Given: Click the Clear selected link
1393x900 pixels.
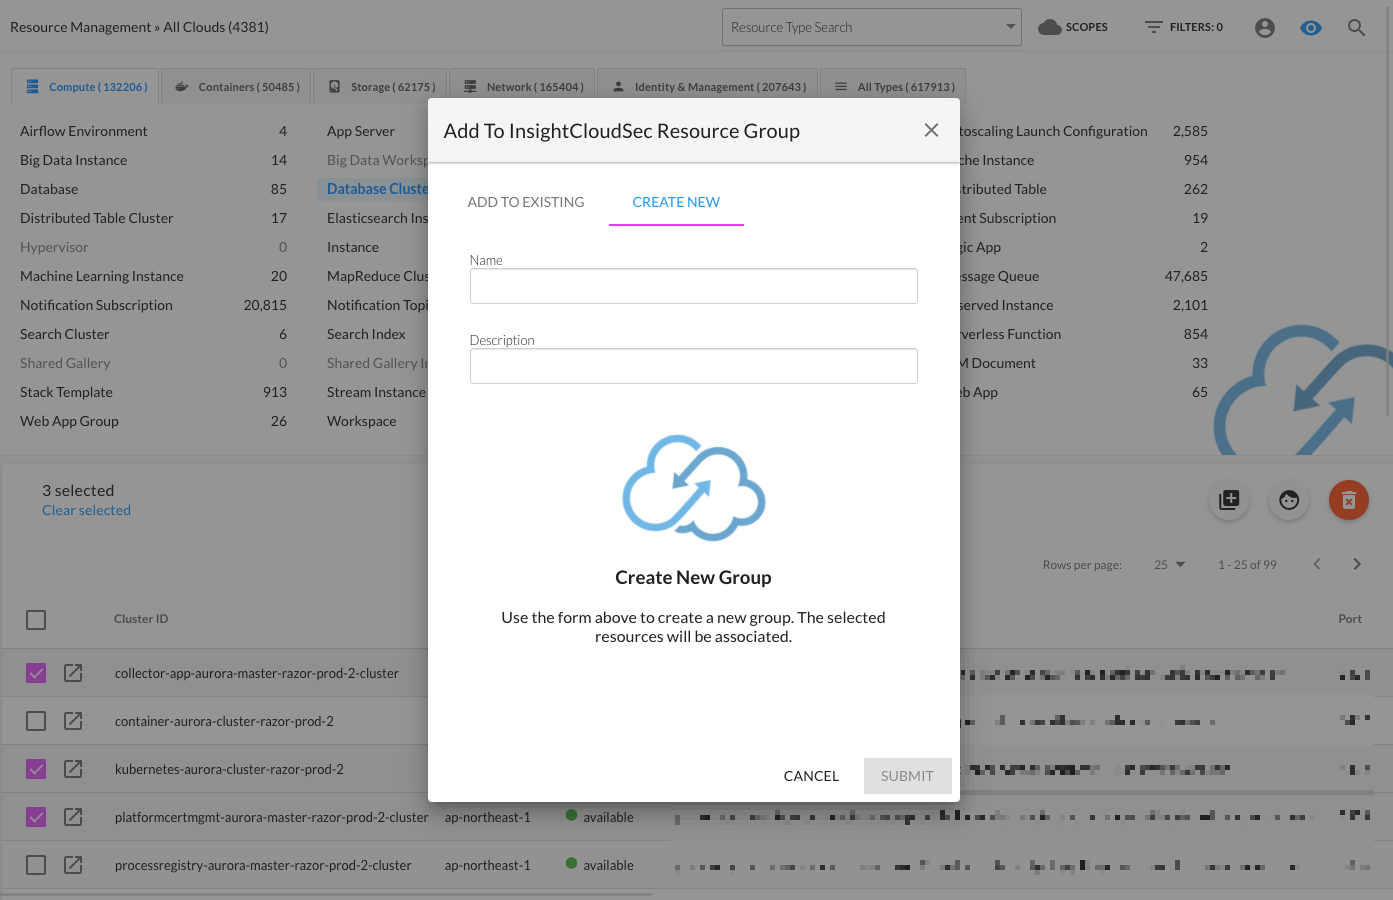Looking at the screenshot, I should tap(86, 510).
